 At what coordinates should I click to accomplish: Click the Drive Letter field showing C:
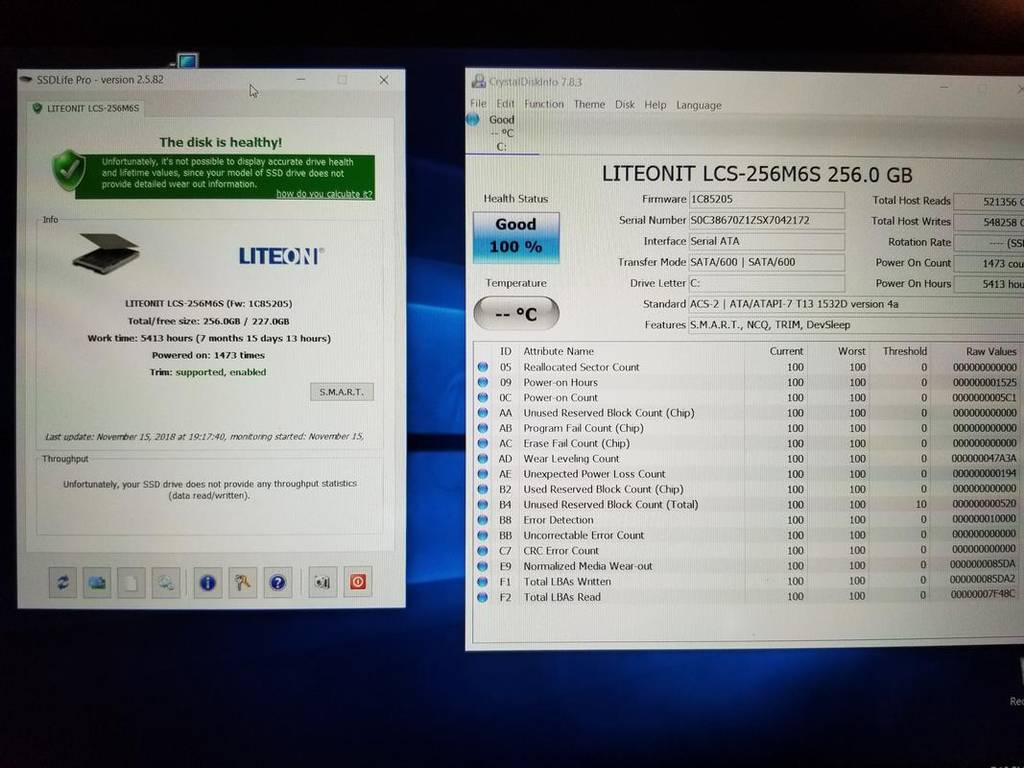[767, 283]
